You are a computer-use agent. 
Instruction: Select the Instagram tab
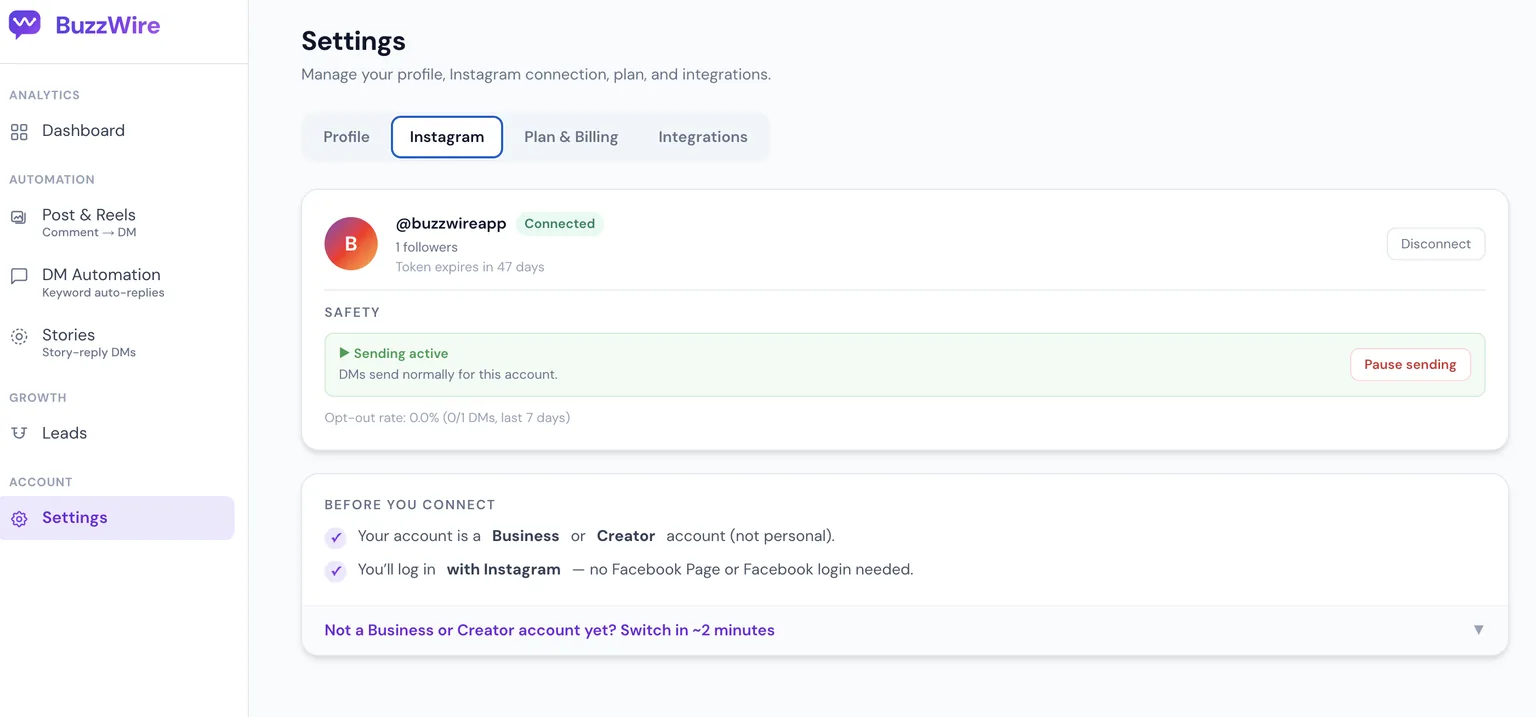click(x=447, y=137)
